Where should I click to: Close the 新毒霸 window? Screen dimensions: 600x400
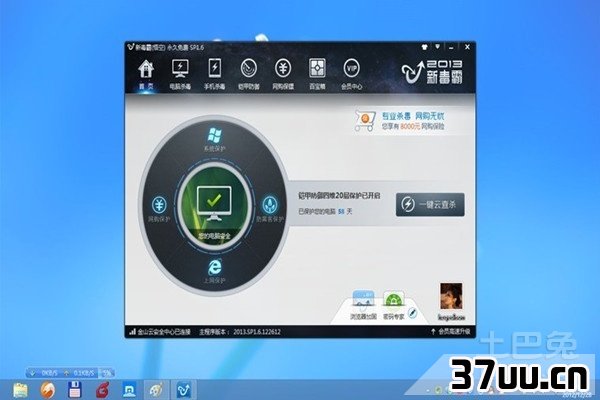467,47
